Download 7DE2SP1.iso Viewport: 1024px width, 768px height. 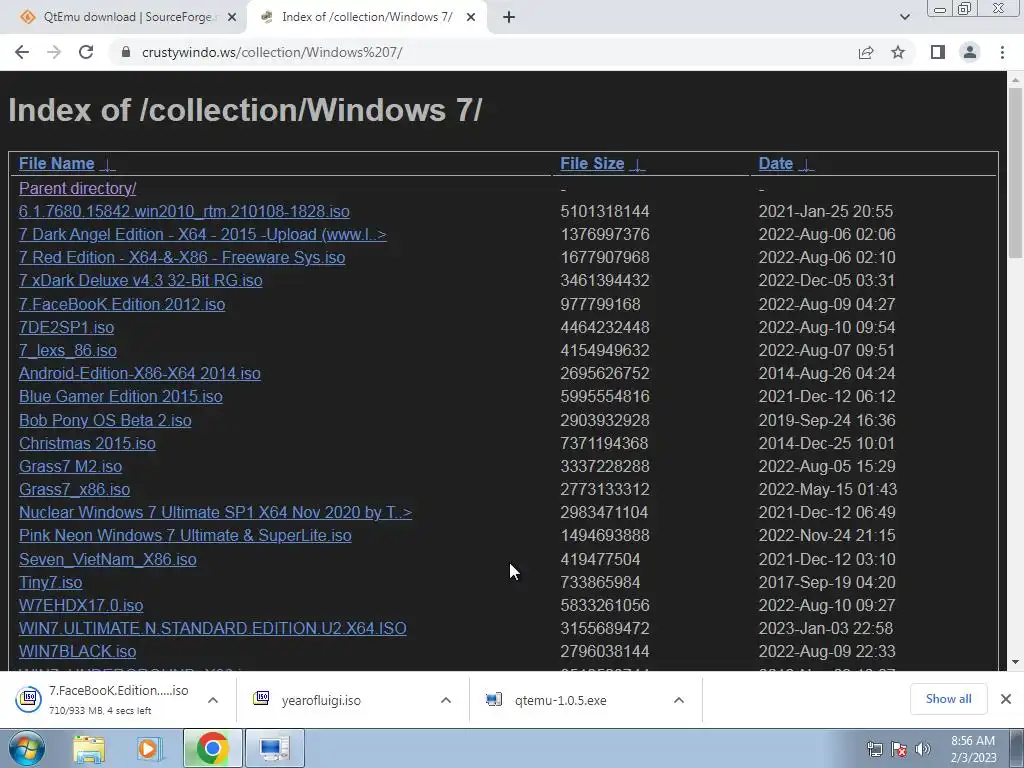67,327
